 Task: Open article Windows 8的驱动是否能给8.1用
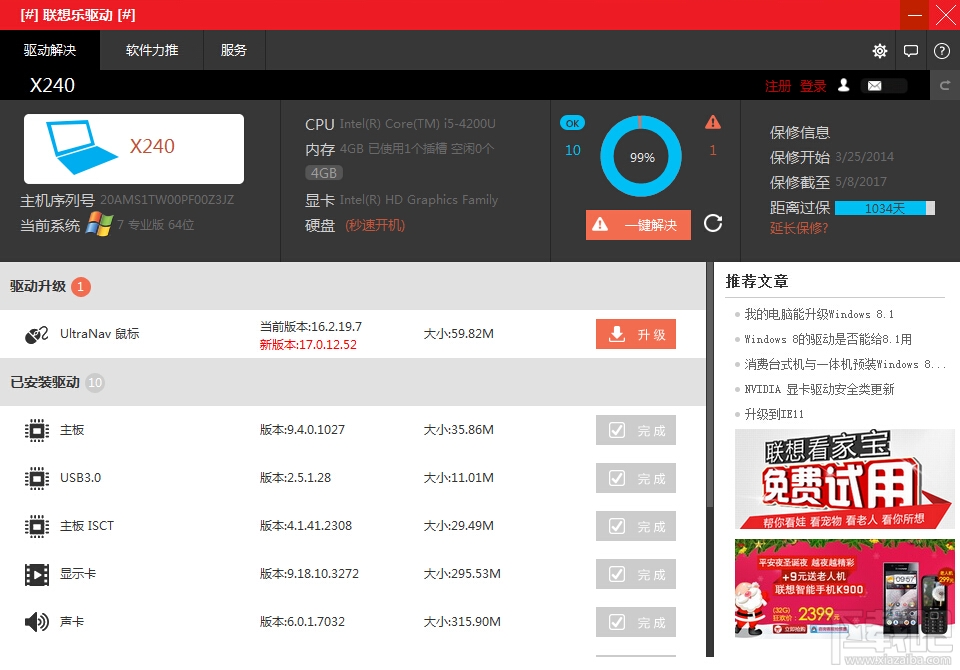point(828,339)
